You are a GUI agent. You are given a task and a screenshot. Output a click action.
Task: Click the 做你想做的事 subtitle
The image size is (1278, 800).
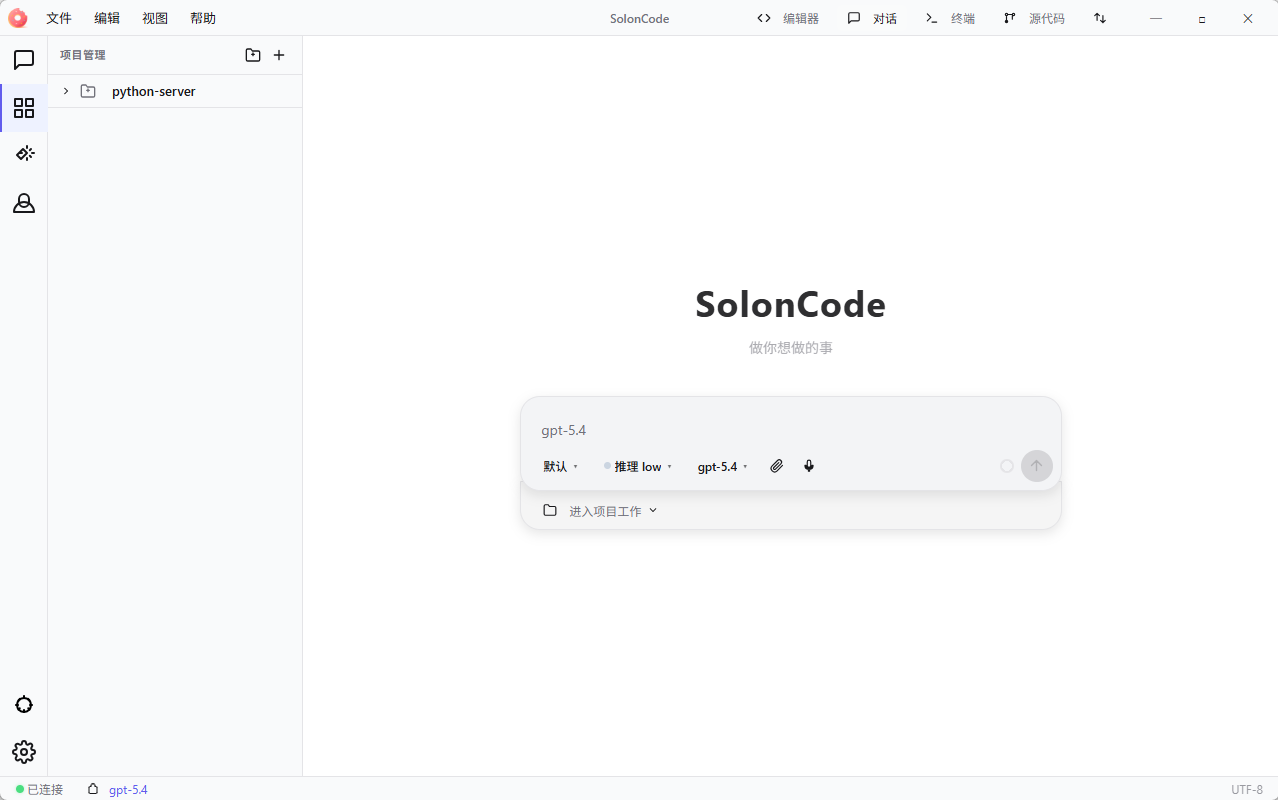click(x=791, y=348)
